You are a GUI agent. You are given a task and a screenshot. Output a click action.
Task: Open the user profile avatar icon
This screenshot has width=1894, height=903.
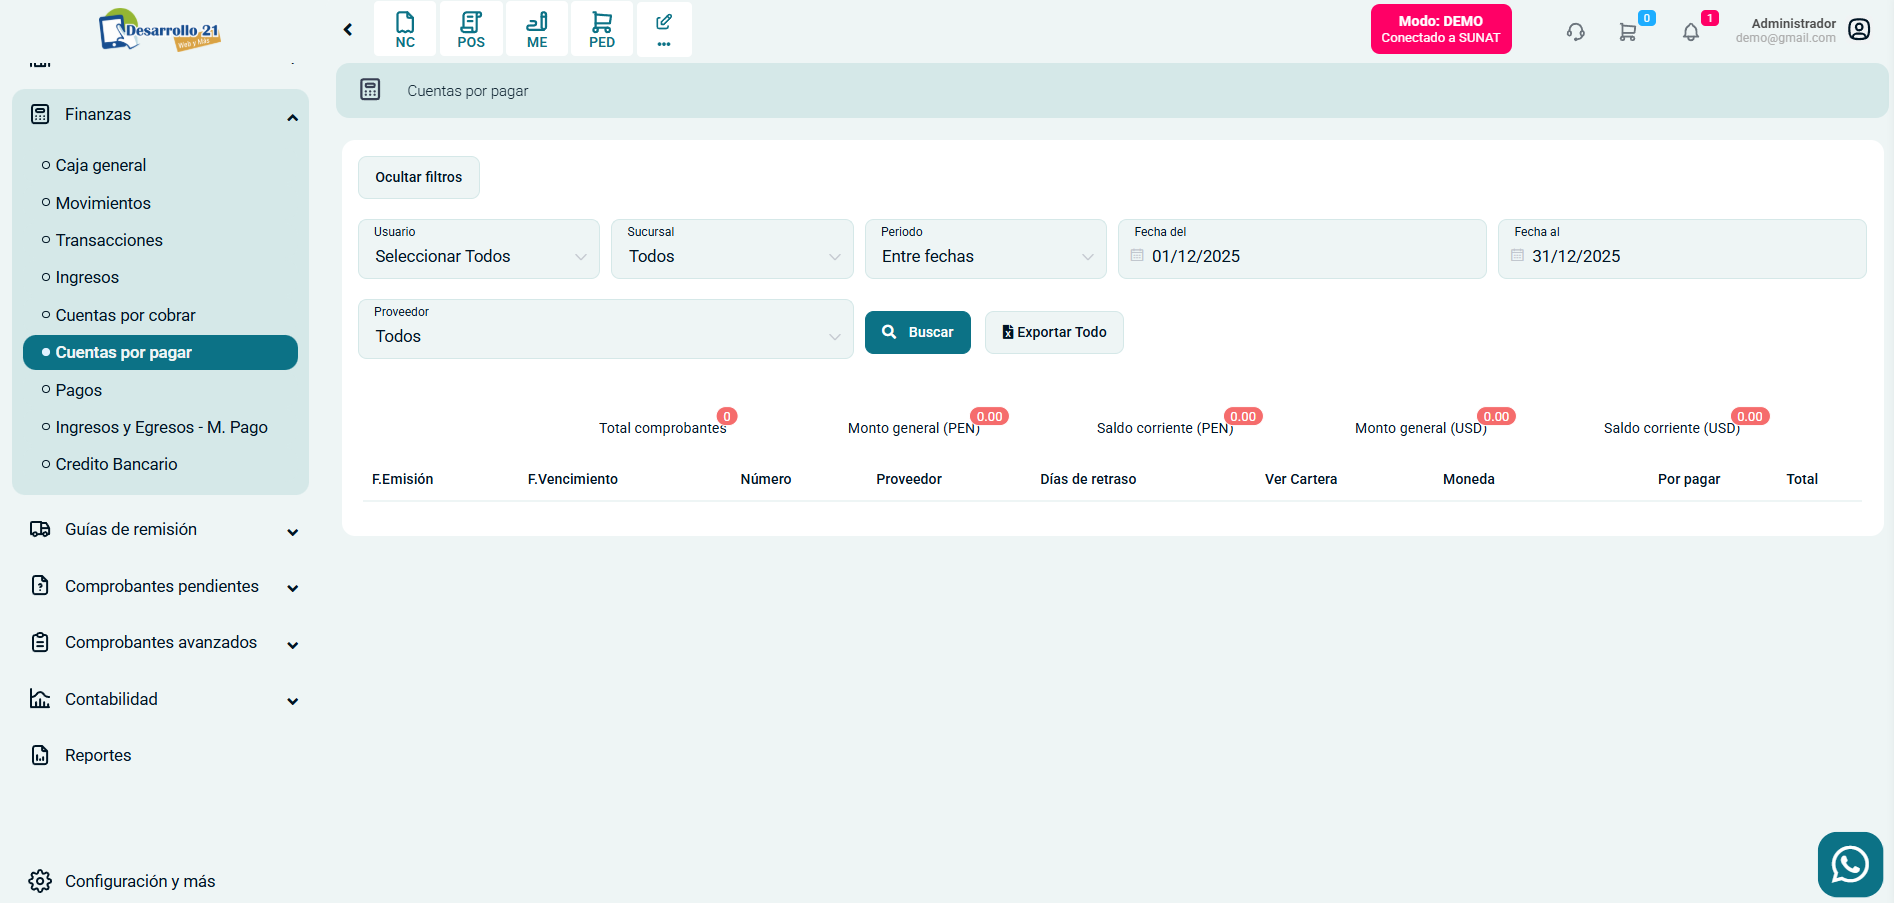point(1859,30)
